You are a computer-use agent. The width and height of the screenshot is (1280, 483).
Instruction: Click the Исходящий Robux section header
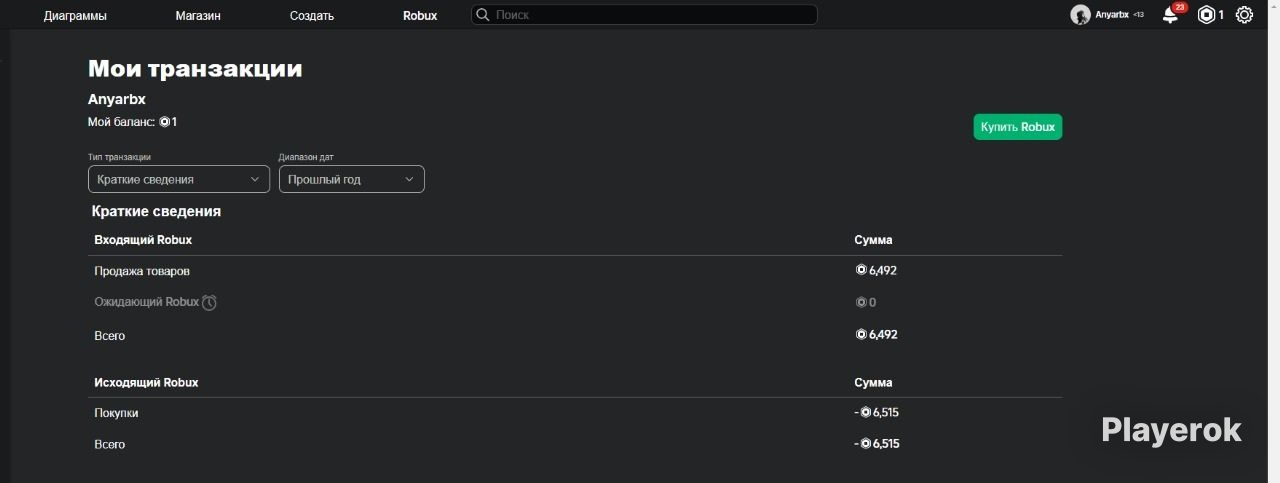click(146, 383)
